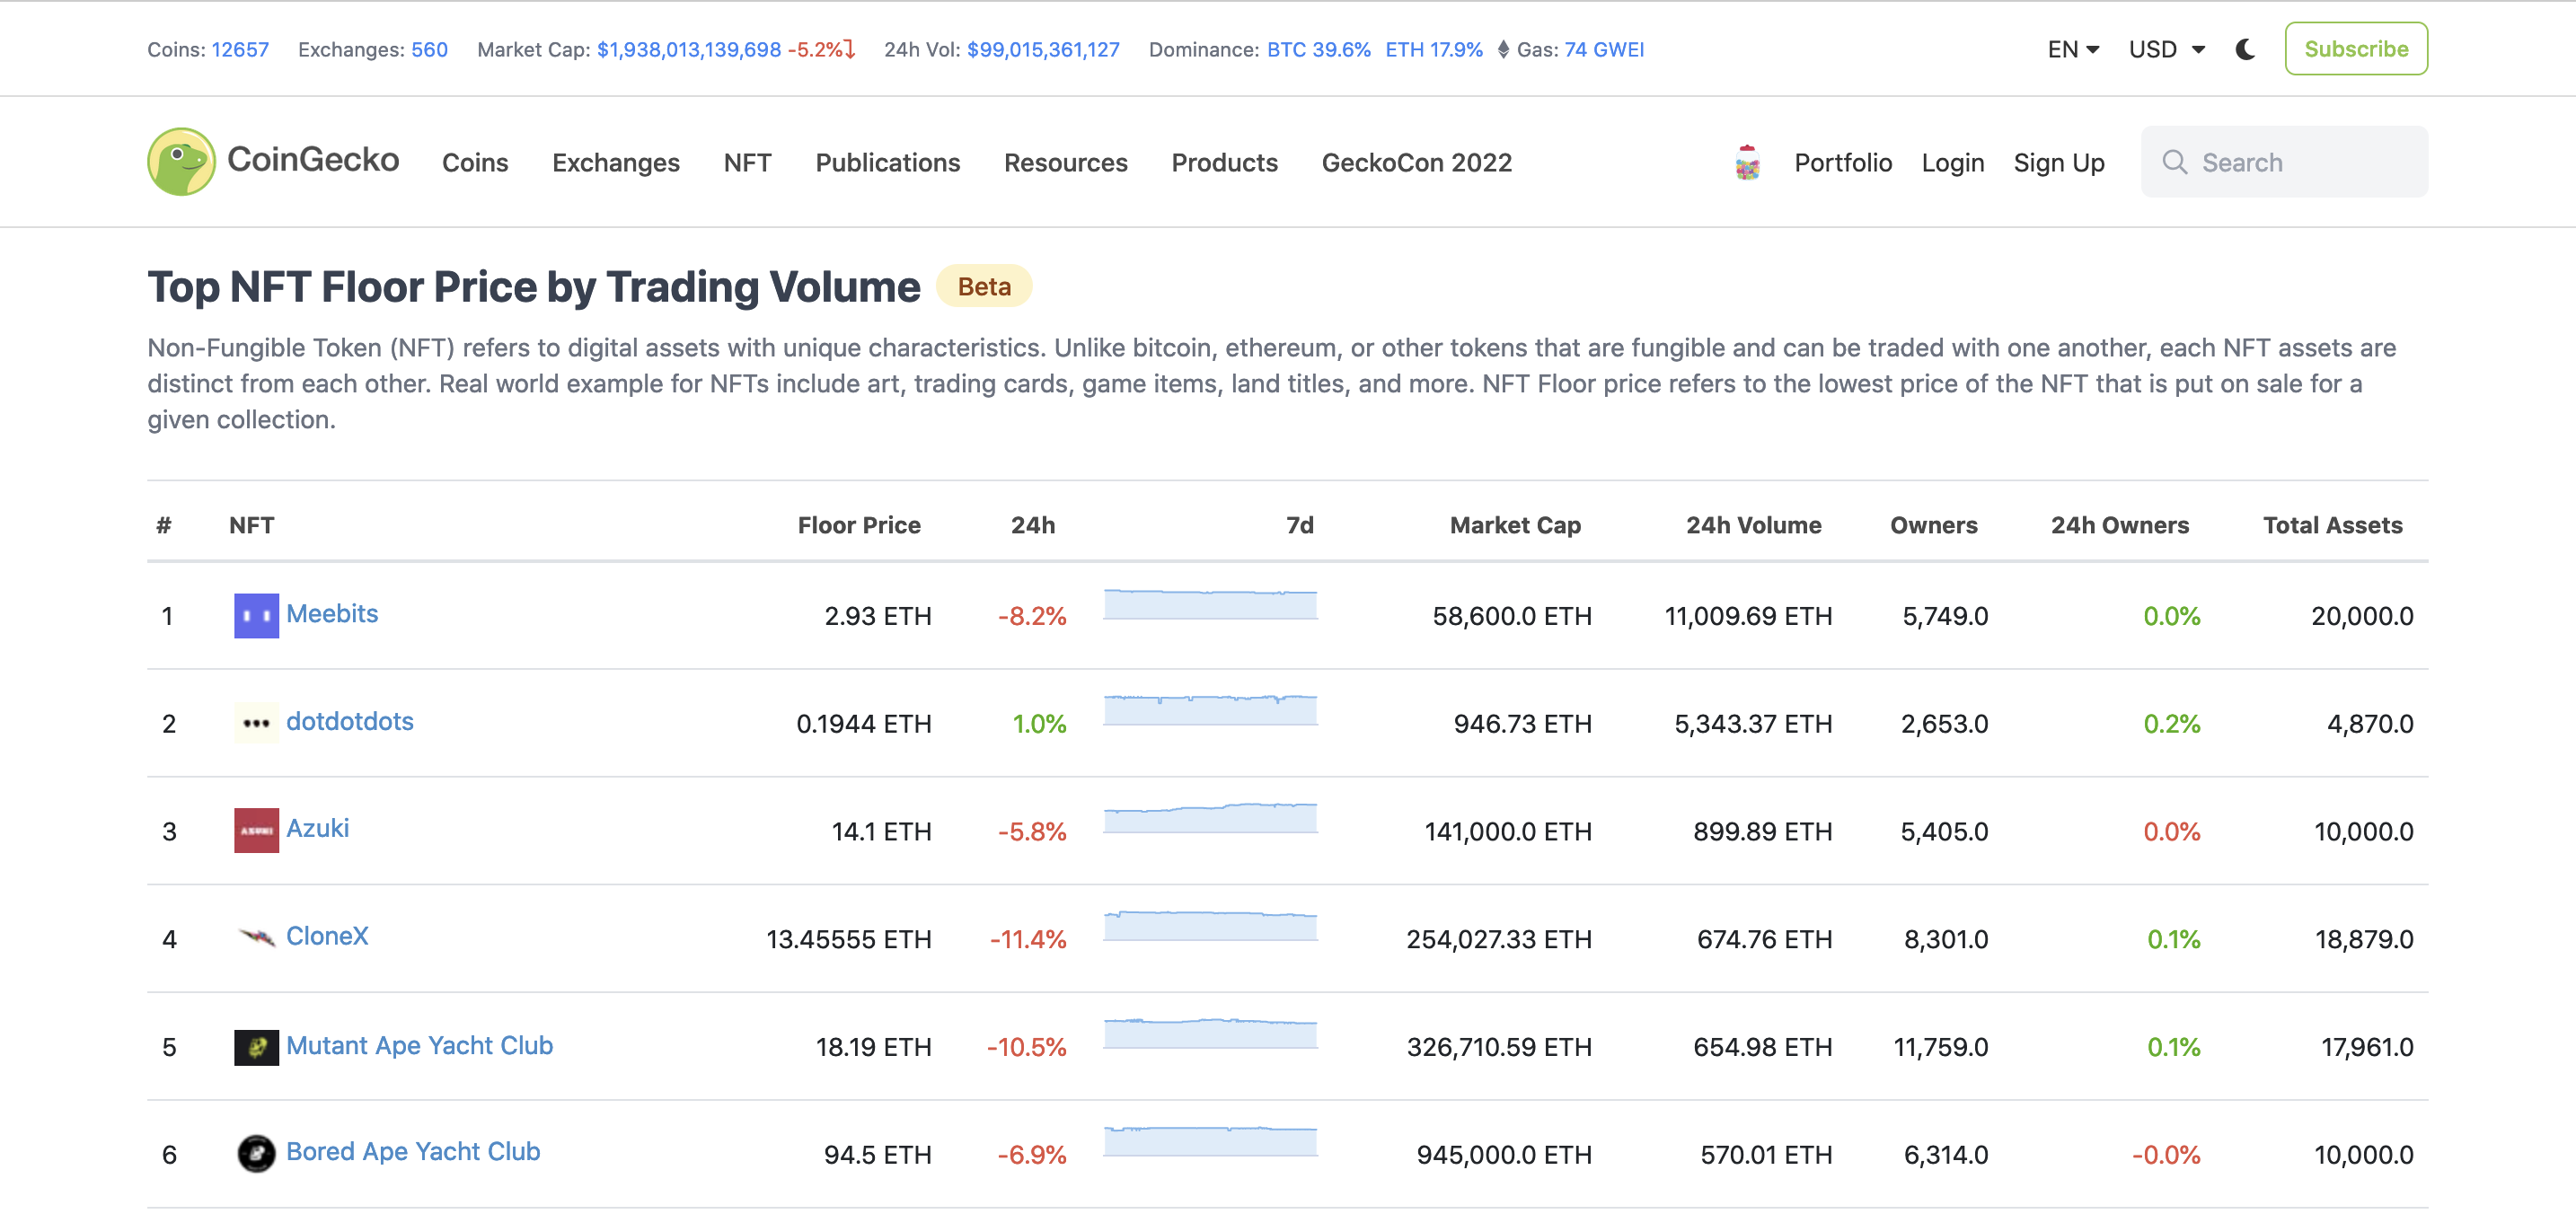
Task: Open the NFT menu item
Action: pos(747,162)
